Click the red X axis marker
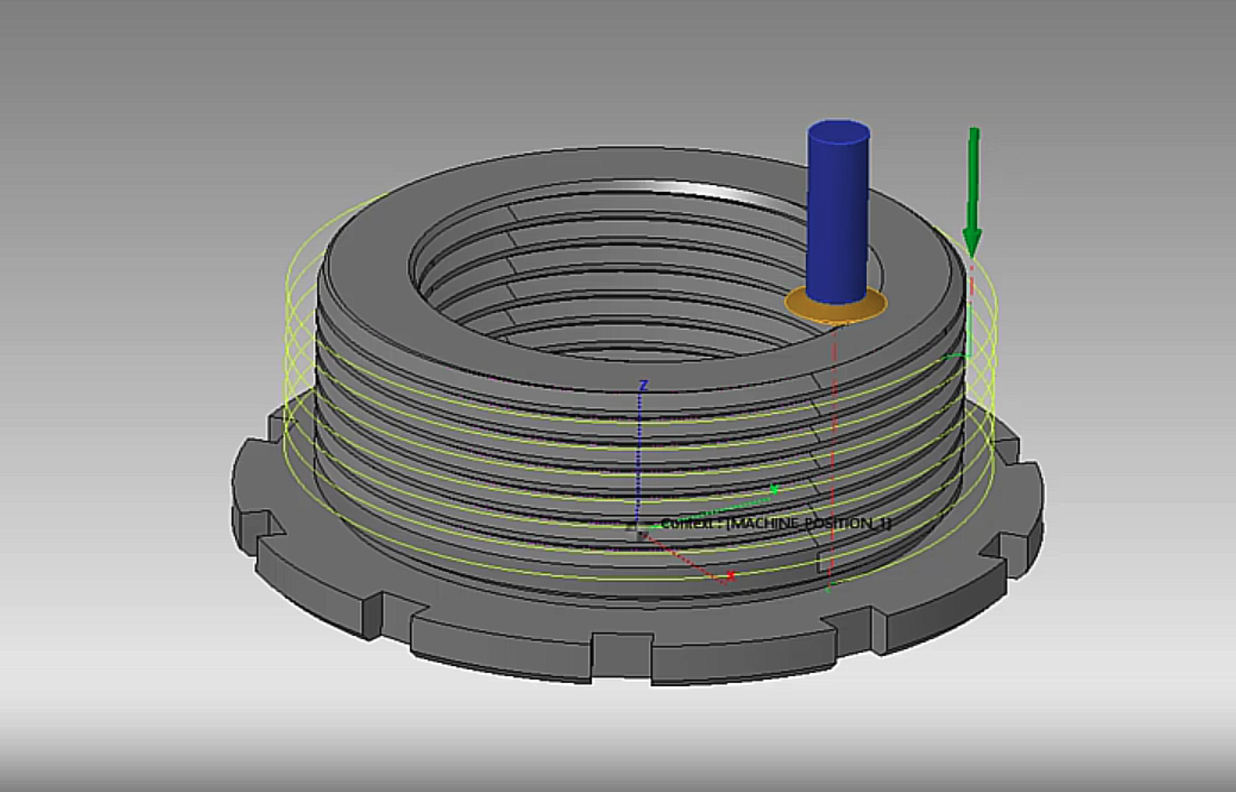Screen dimensions: 1236x792 [731, 576]
